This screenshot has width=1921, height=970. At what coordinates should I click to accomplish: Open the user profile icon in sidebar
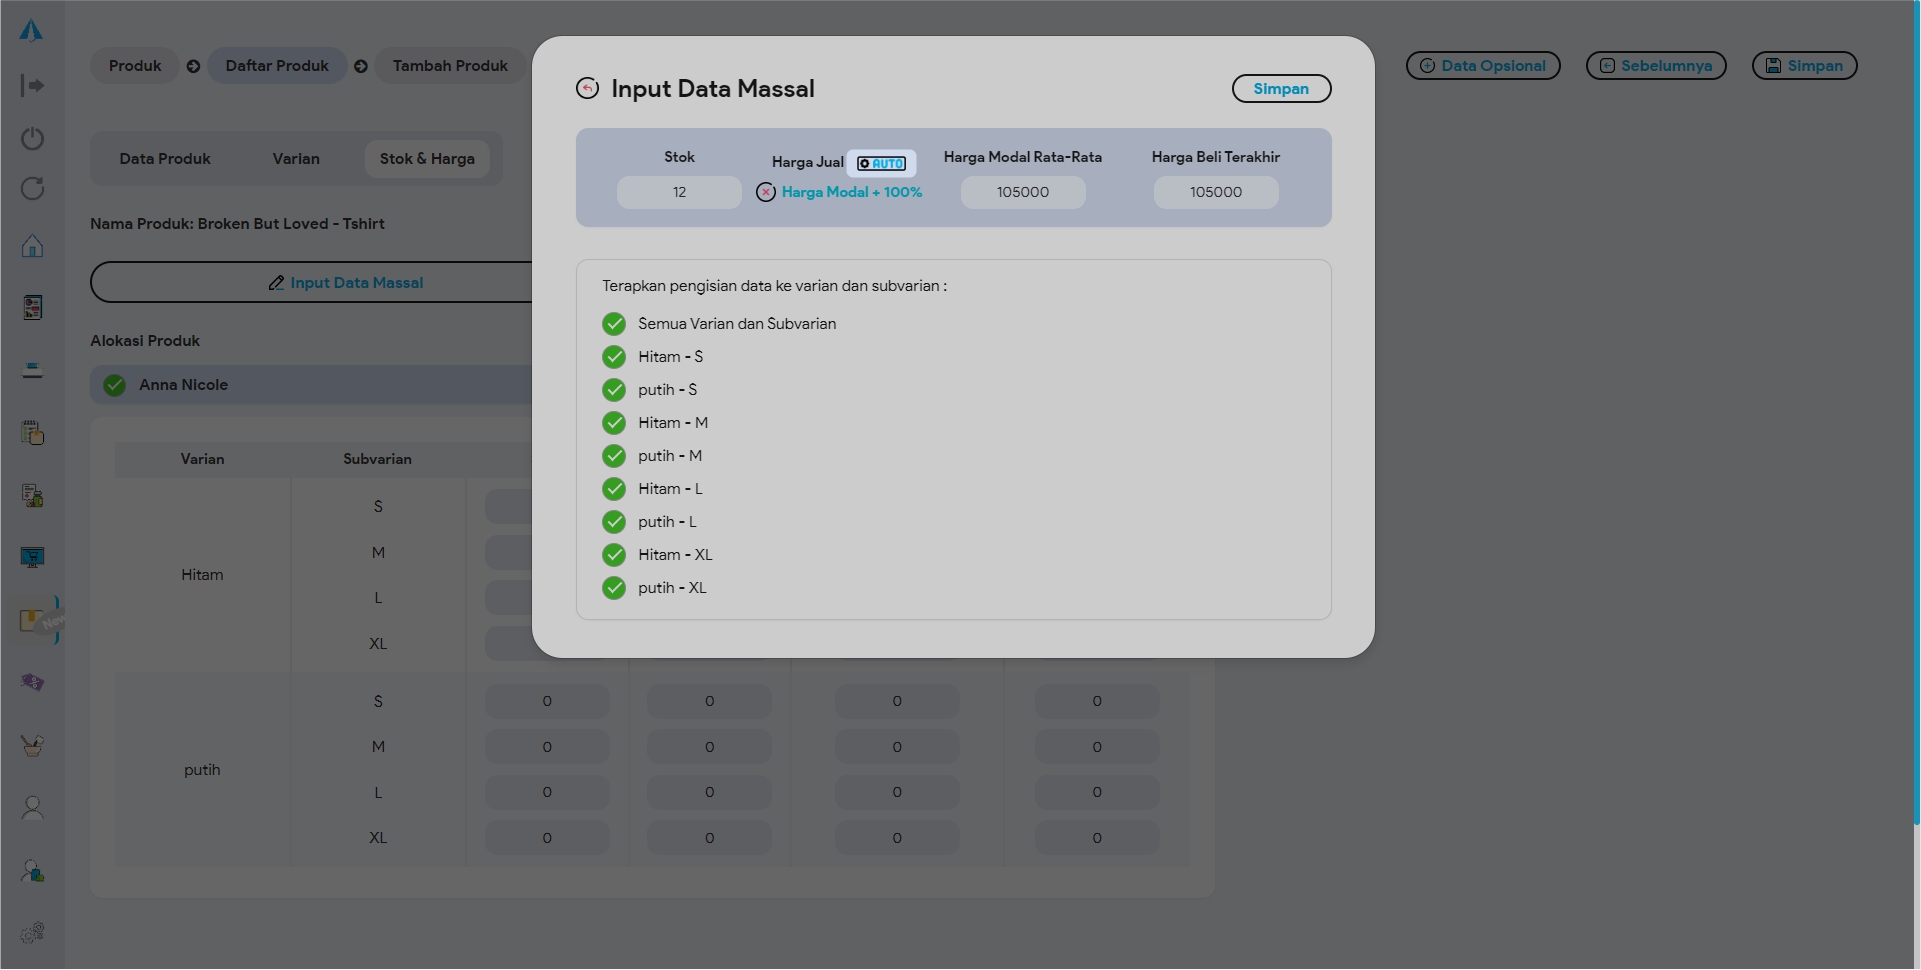[32, 808]
